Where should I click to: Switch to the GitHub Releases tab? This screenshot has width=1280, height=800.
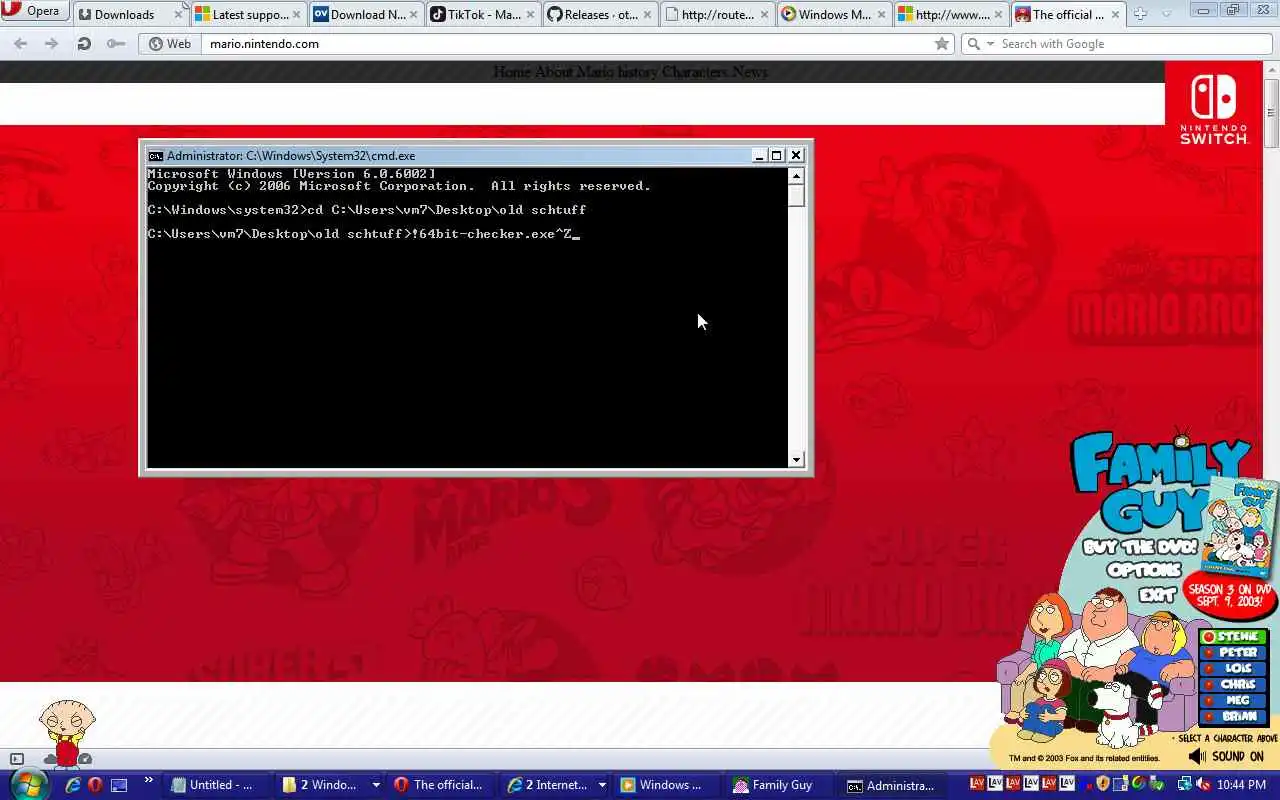pyautogui.click(x=601, y=14)
